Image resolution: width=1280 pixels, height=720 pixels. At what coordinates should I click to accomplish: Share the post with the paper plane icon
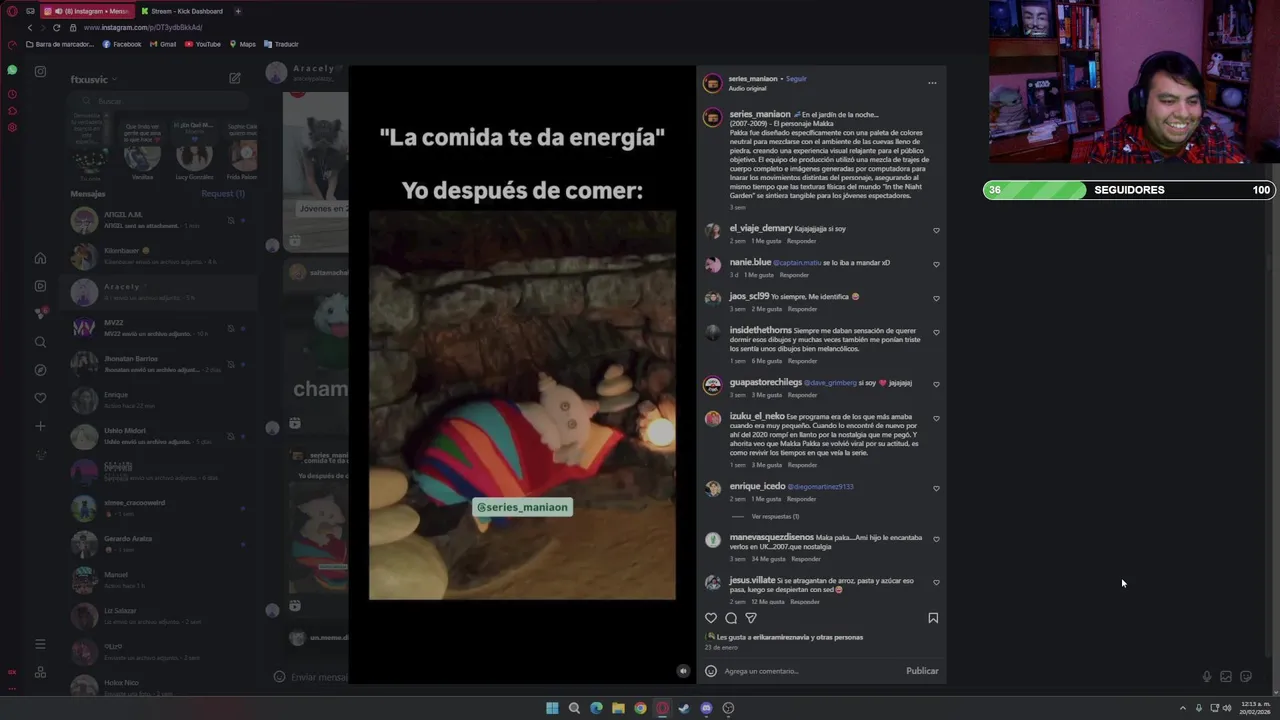(x=751, y=618)
